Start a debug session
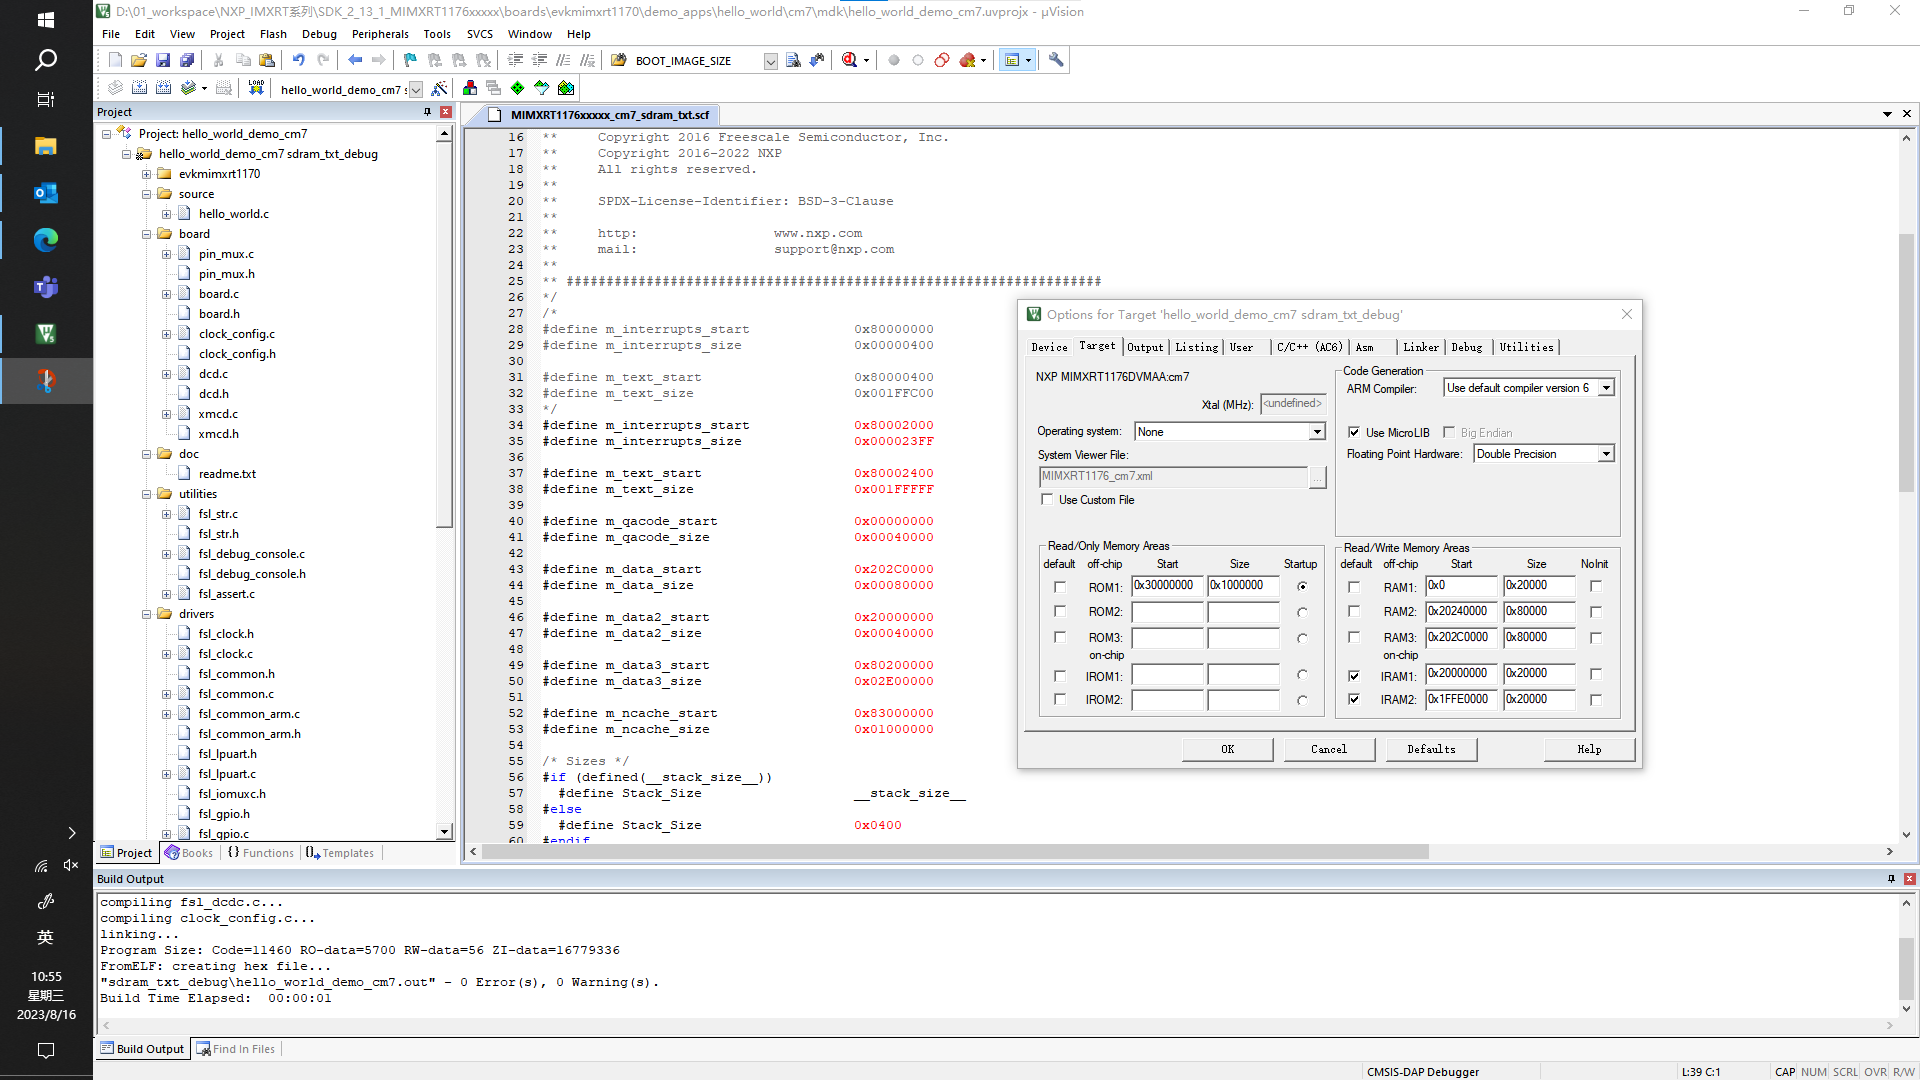This screenshot has height=1080, width=1920. point(847,60)
